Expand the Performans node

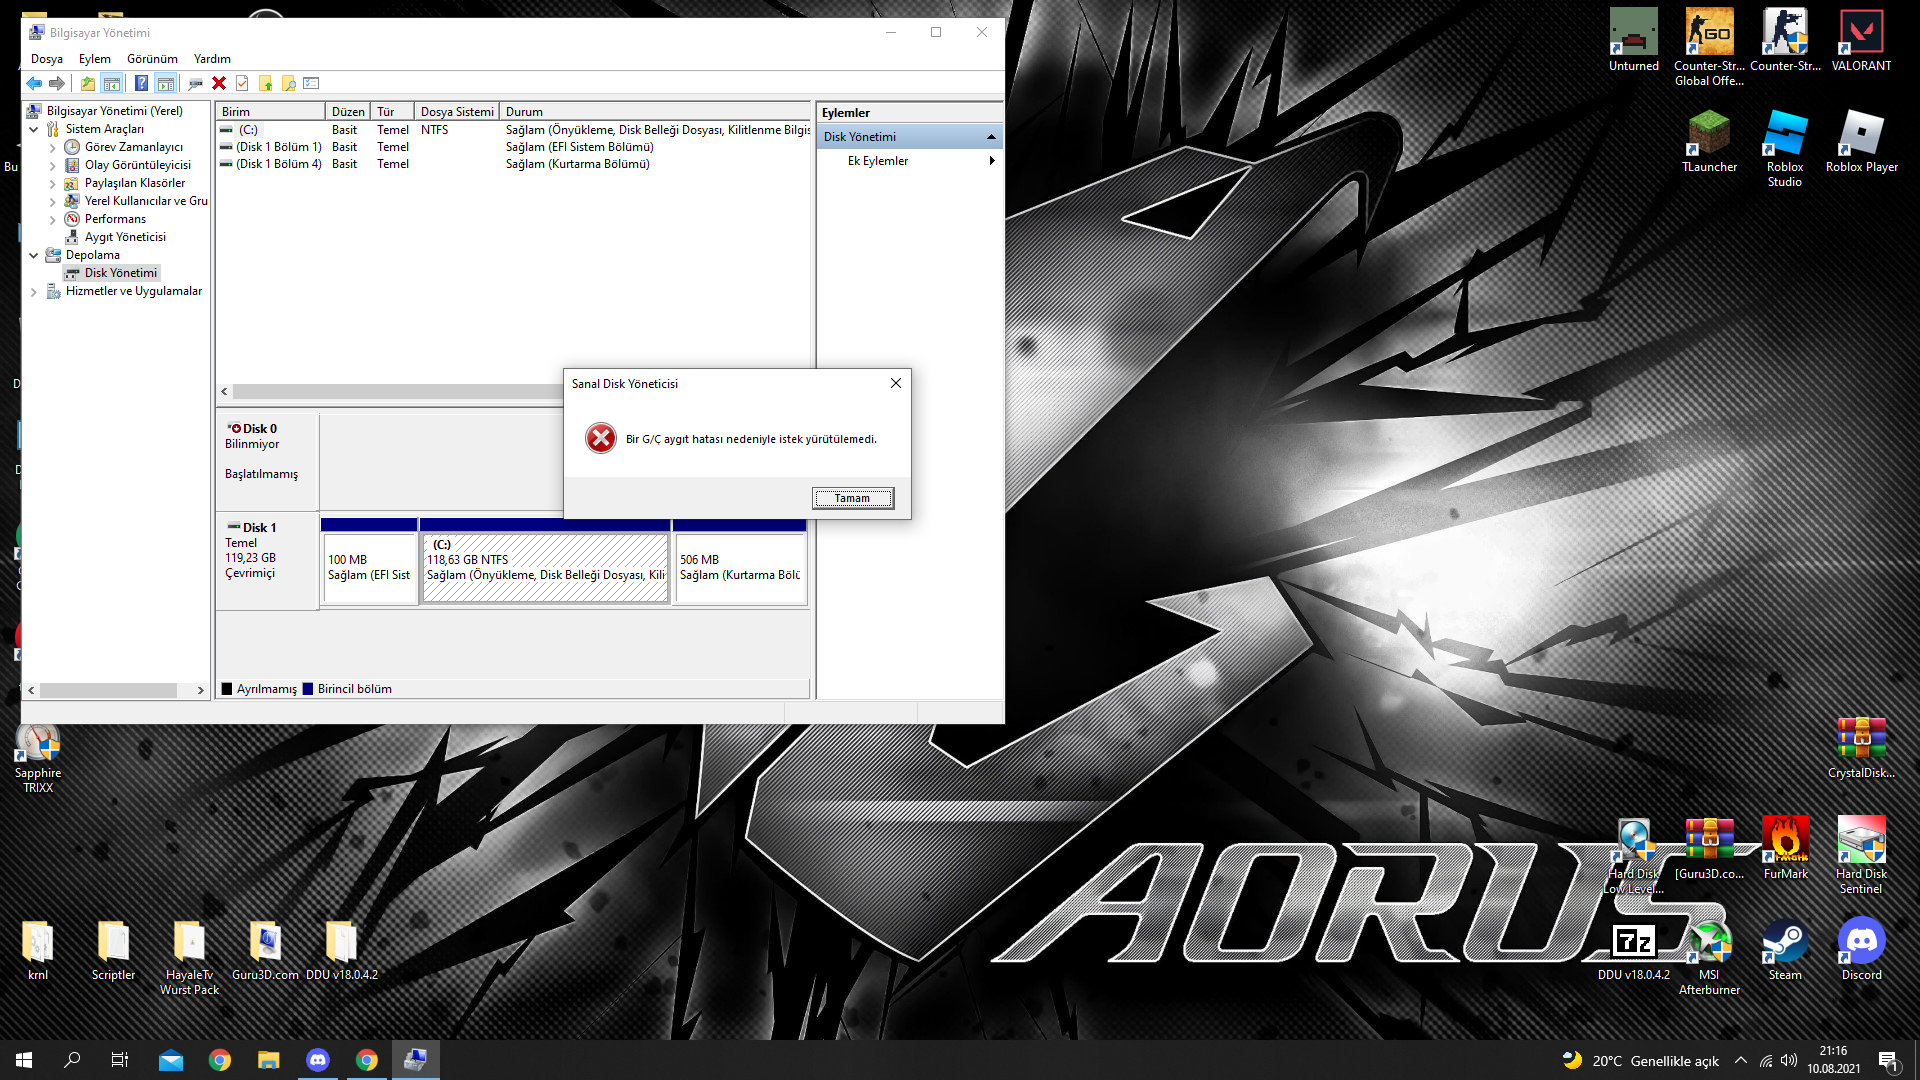coord(53,219)
